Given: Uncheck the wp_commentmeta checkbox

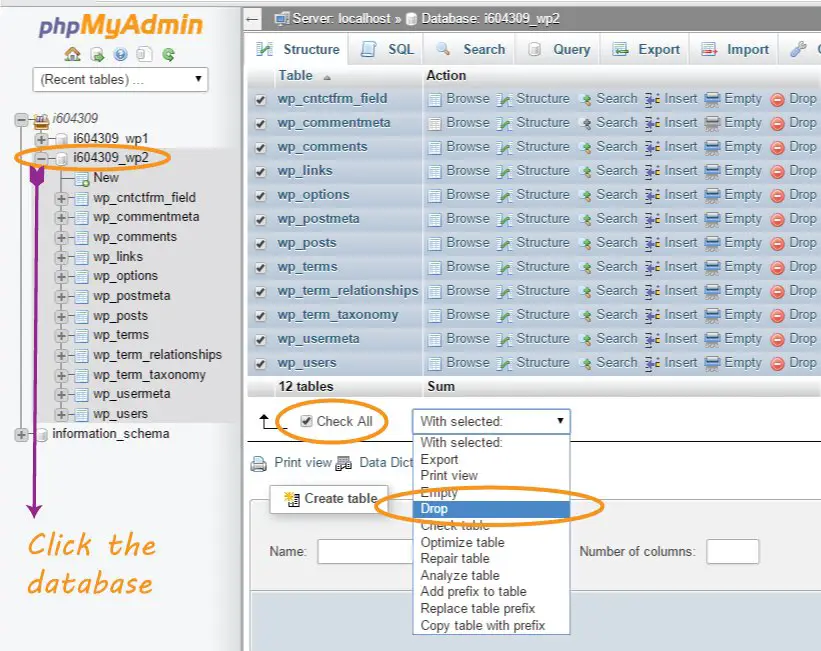Looking at the screenshot, I should pos(261,124).
